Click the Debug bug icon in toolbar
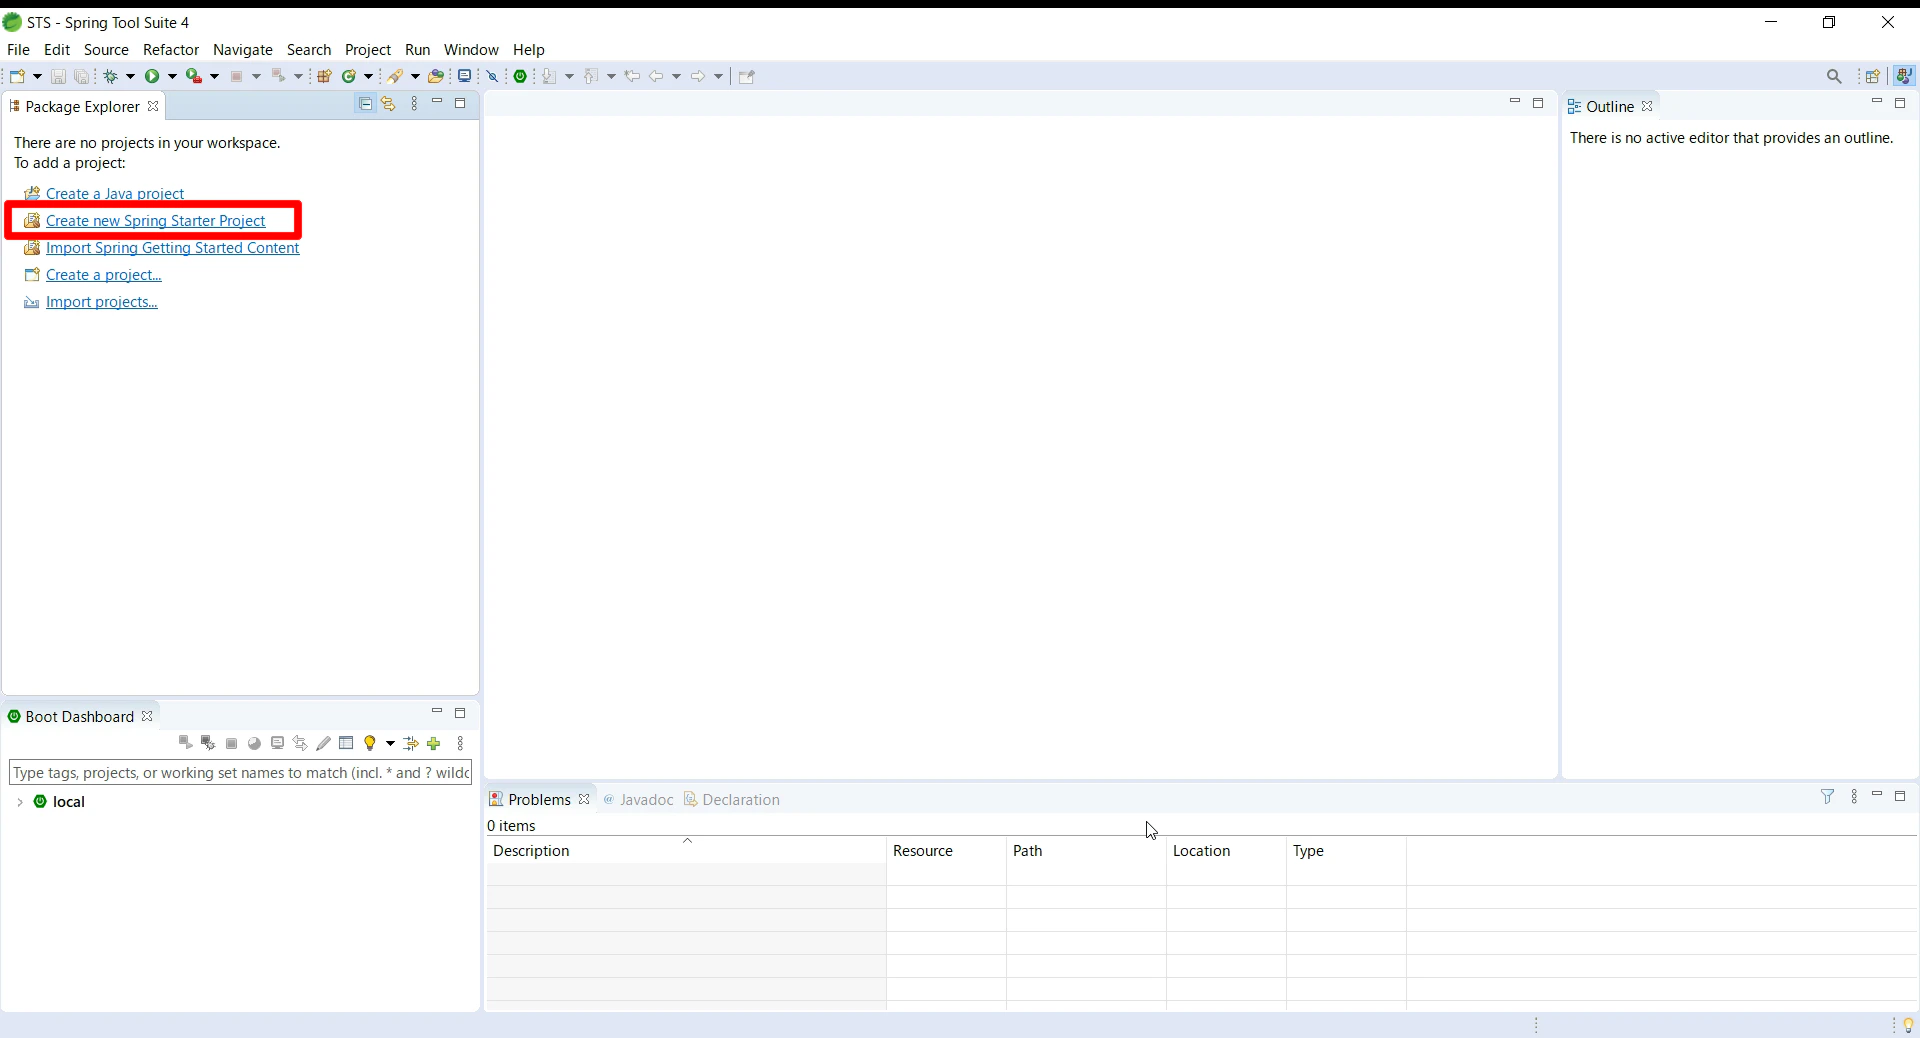The height and width of the screenshot is (1038, 1920). (111, 76)
